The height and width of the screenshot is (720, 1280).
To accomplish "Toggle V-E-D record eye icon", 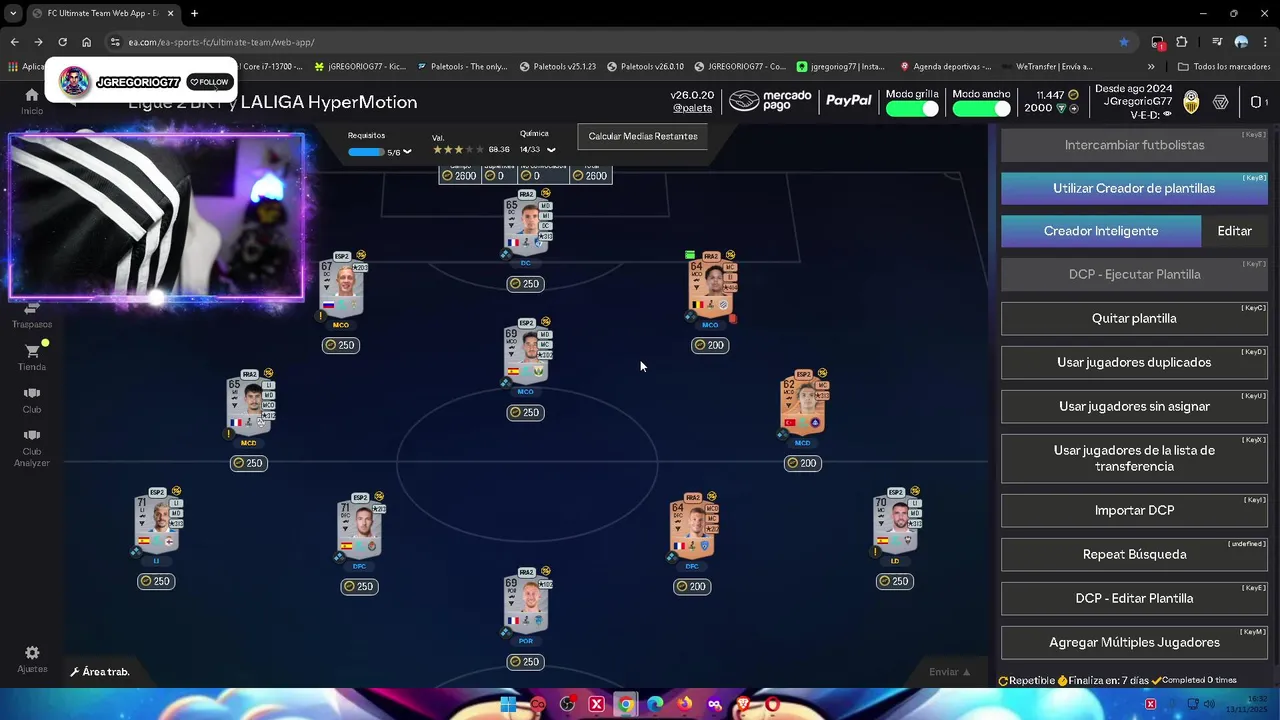I will (x=1167, y=115).
